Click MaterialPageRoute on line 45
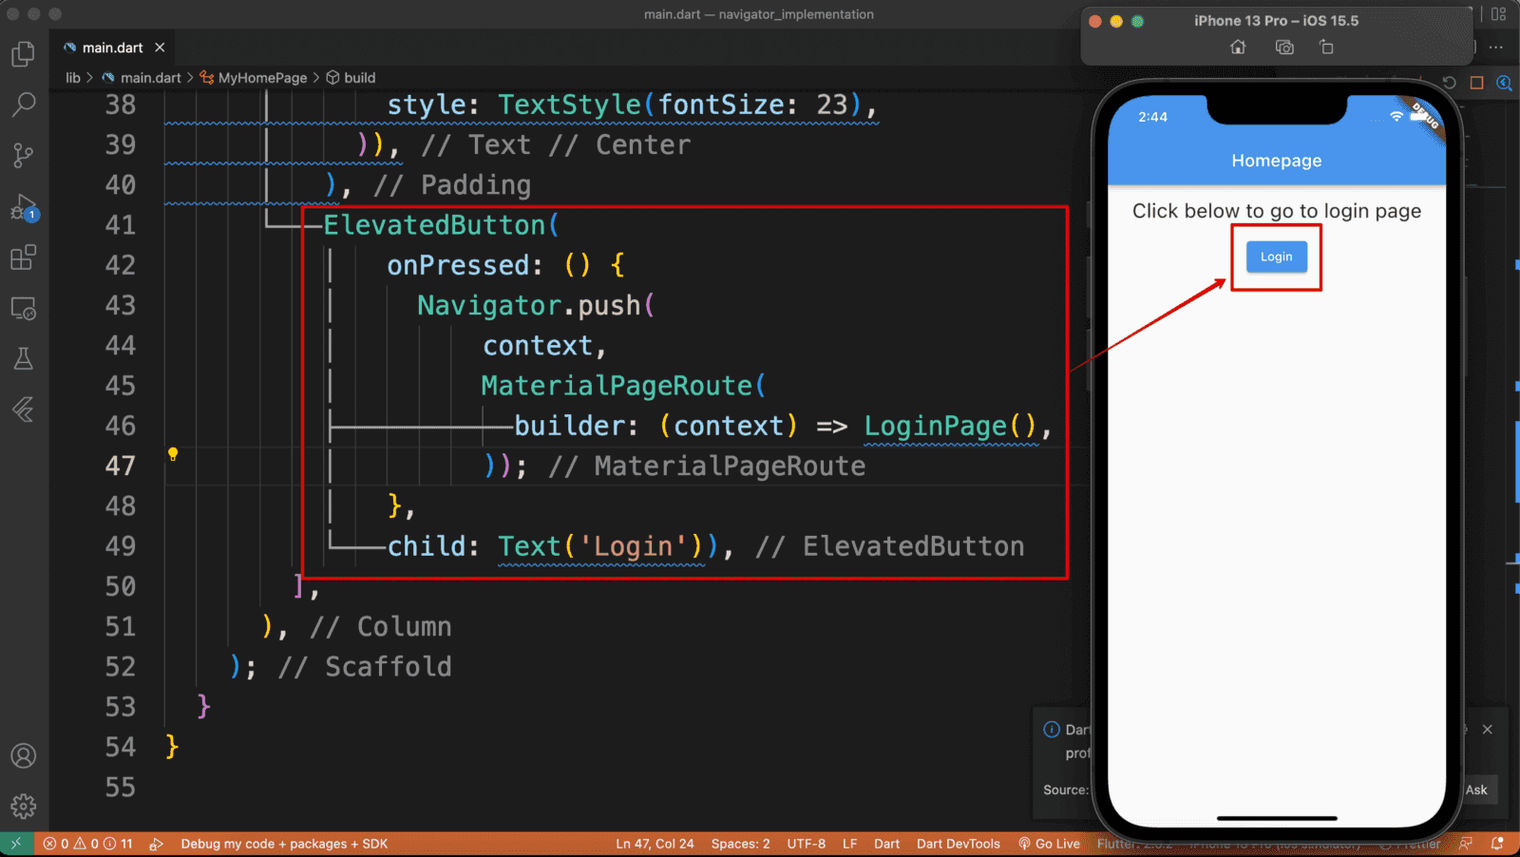This screenshot has height=857, width=1520. click(x=616, y=385)
